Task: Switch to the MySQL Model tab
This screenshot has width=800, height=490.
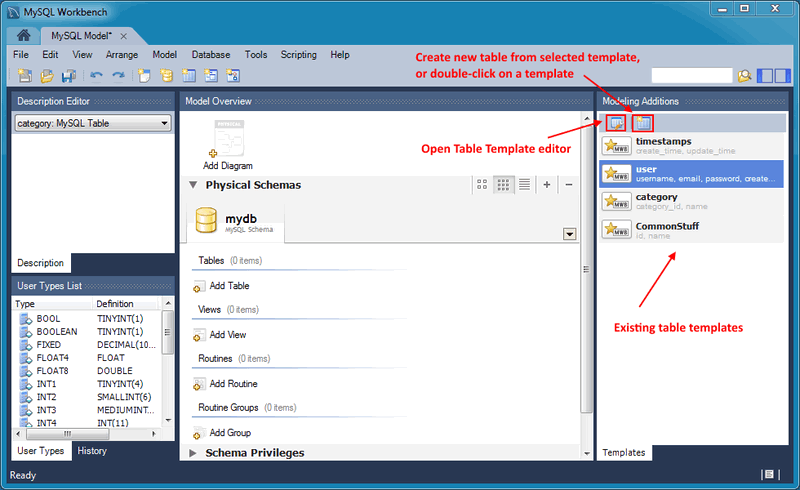Action: [82, 36]
